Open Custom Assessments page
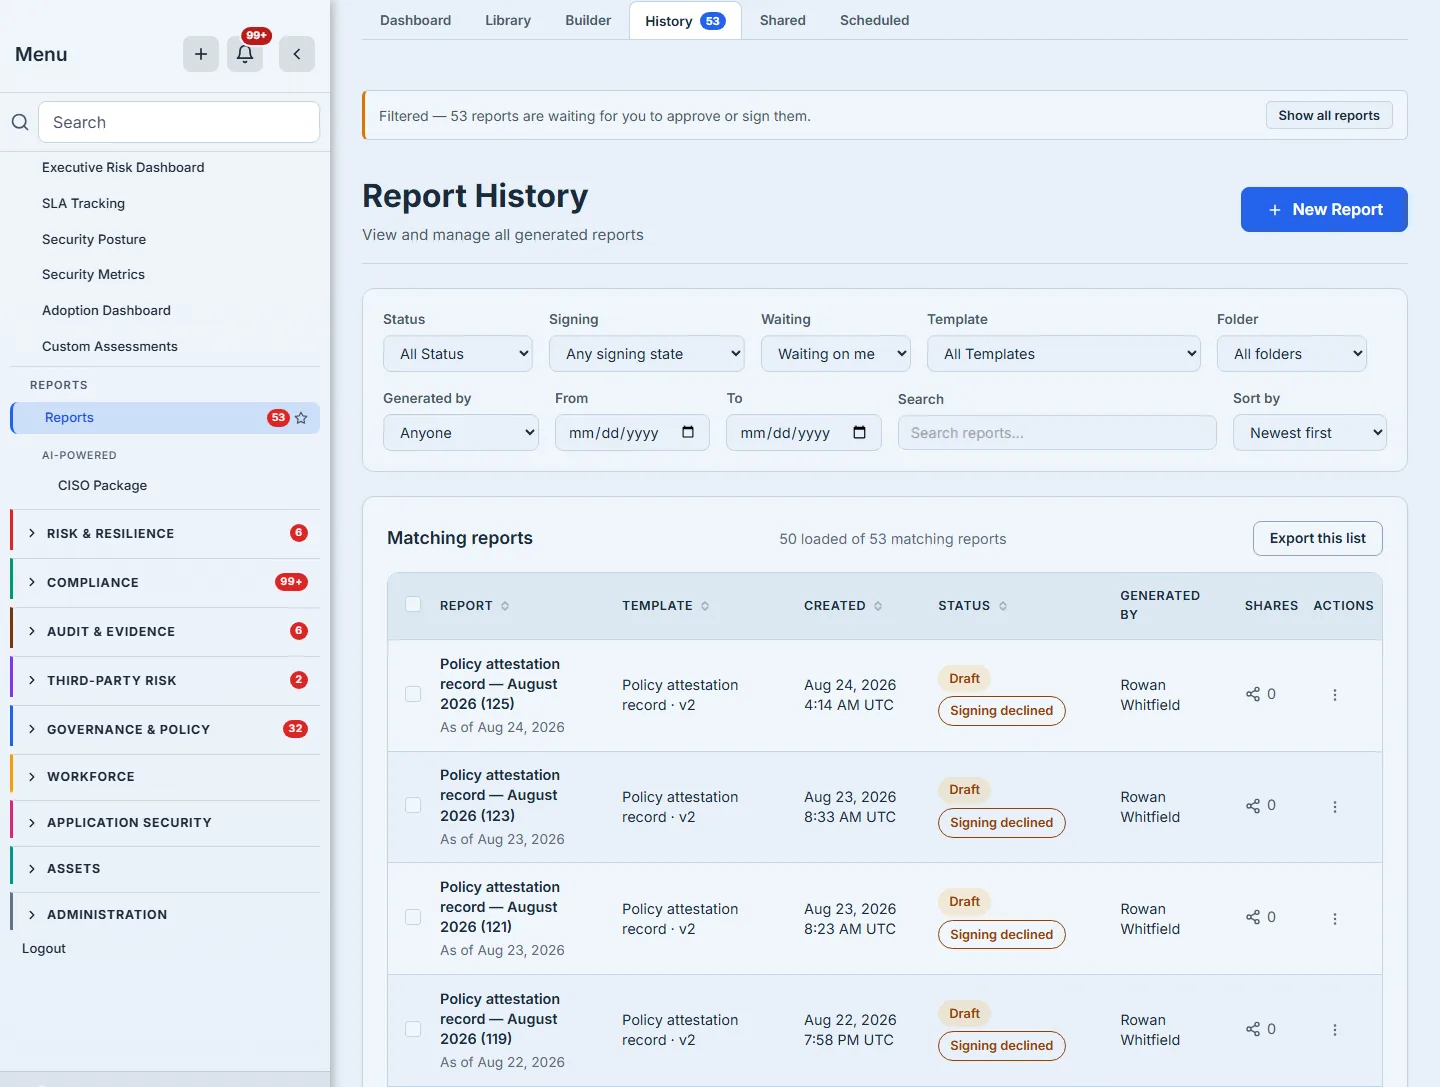Screen dimensions: 1440x1087 tap(110, 347)
